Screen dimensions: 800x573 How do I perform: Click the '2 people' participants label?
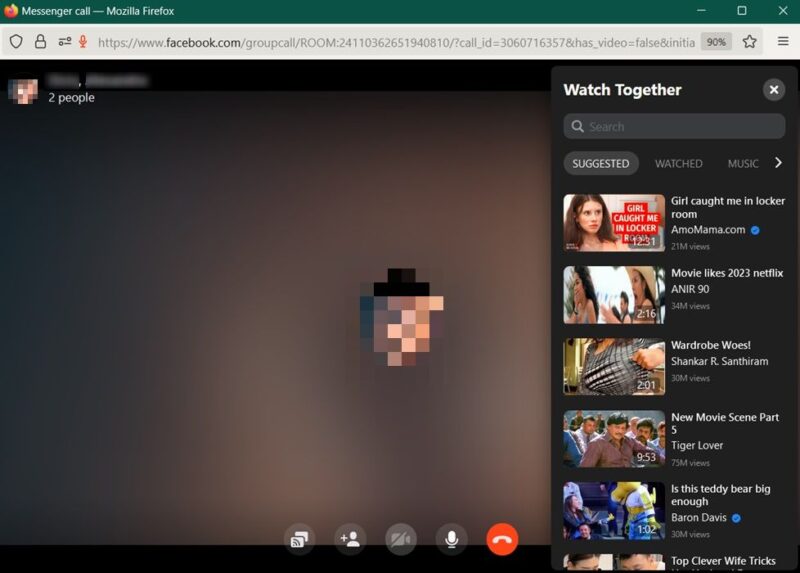point(71,97)
